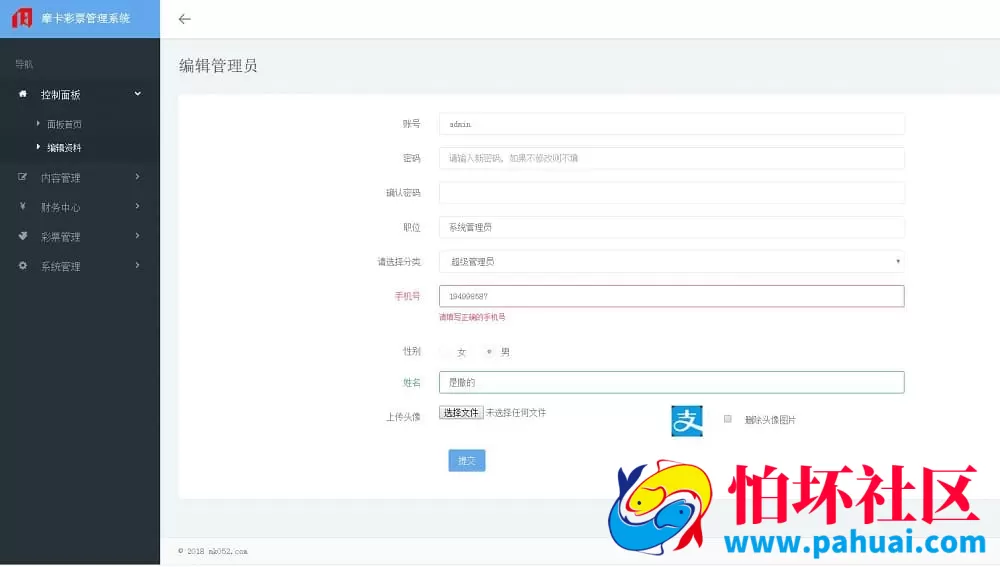Click the red logo icon in header
The height and width of the screenshot is (567, 1000).
click(22, 18)
